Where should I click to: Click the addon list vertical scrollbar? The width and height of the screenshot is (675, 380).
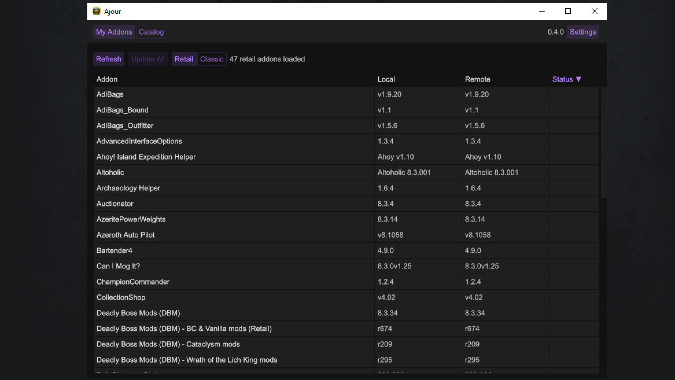[x=604, y=142]
